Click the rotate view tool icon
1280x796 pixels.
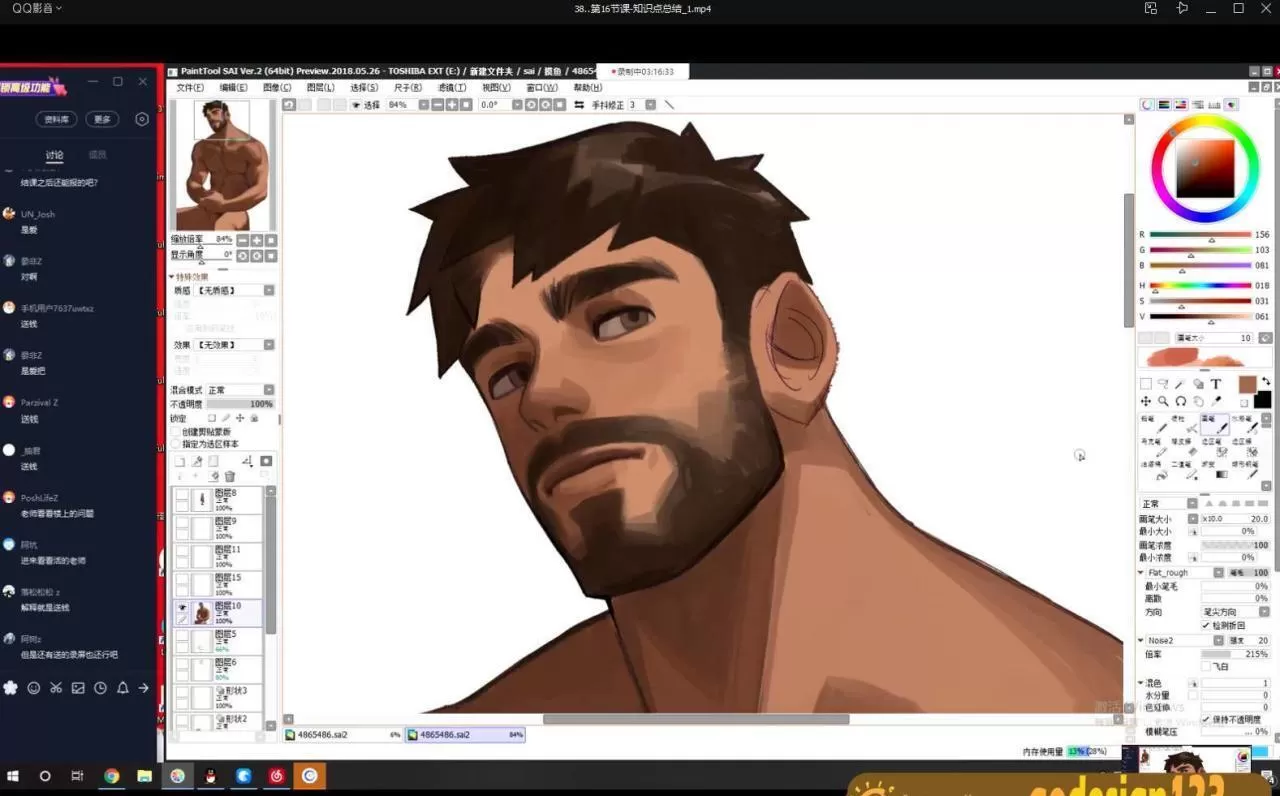(x=1181, y=401)
